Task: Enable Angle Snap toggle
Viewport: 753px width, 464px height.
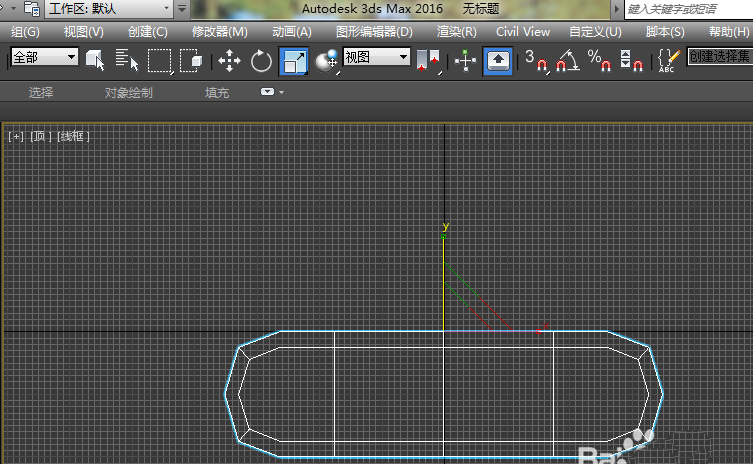Action: point(567,60)
